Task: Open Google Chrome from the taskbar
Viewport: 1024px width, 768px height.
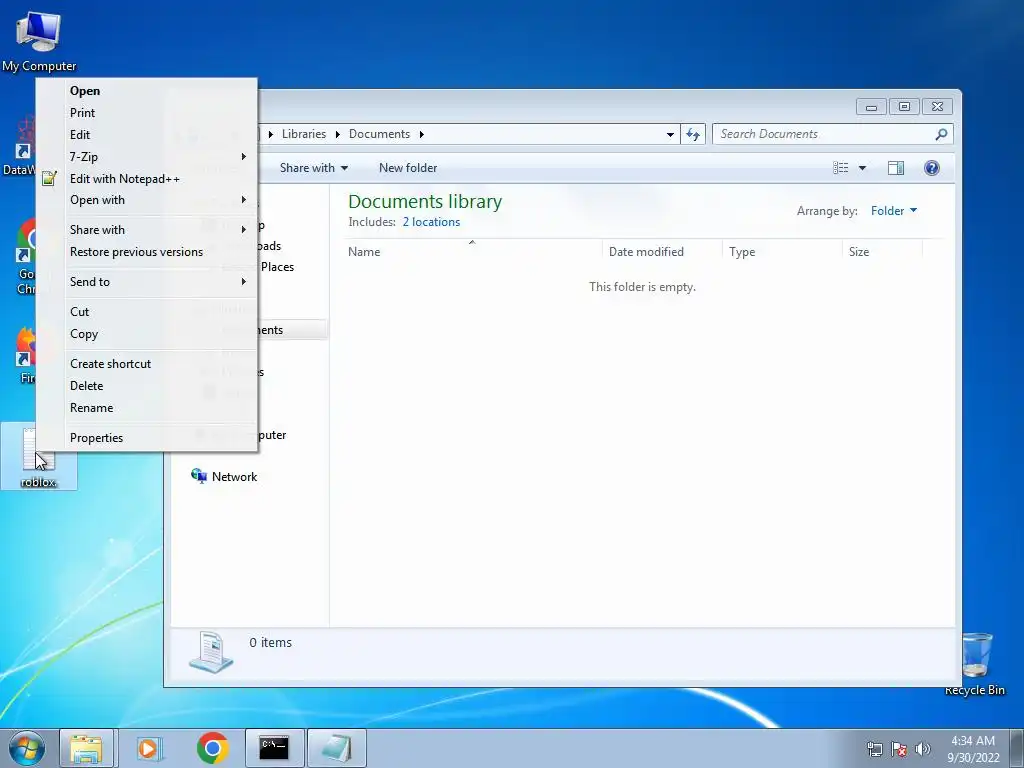Action: coord(212,748)
